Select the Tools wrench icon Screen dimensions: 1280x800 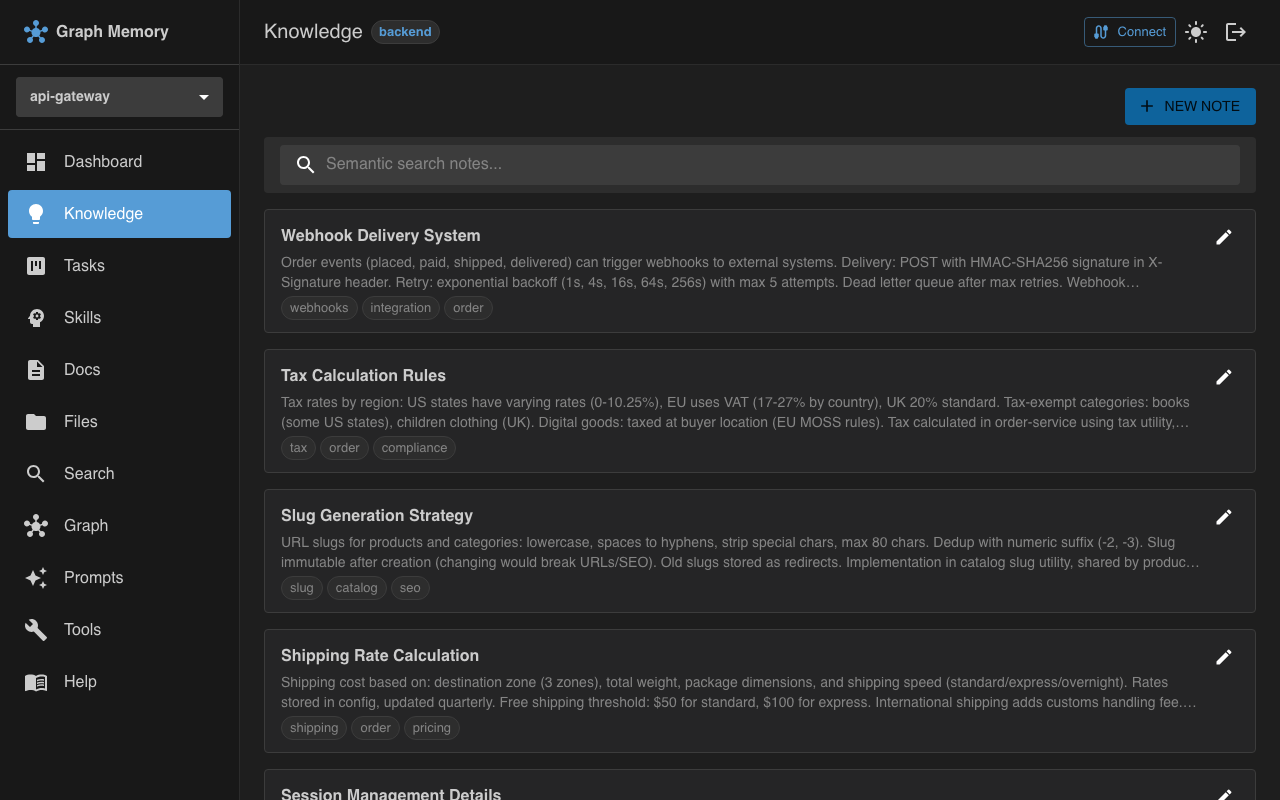(35, 629)
